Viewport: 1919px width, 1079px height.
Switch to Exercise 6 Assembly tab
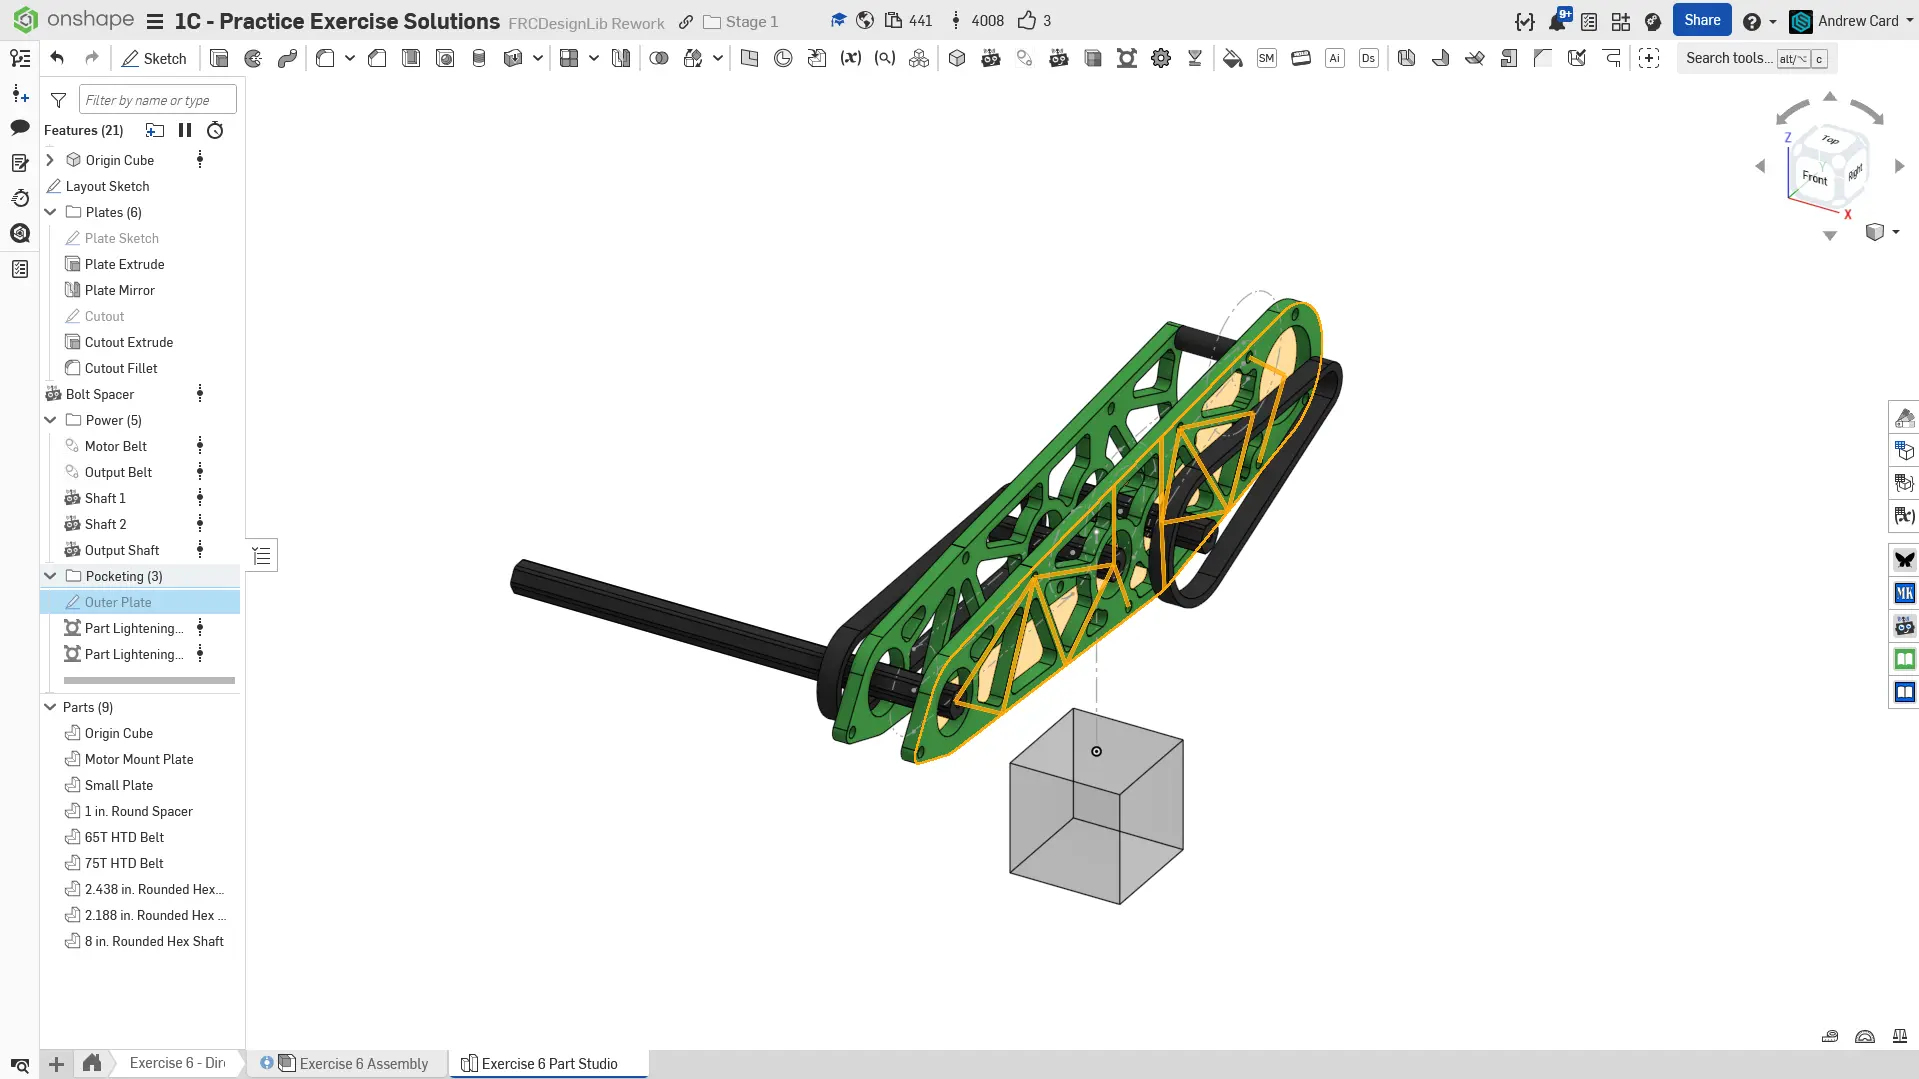[x=363, y=1063]
